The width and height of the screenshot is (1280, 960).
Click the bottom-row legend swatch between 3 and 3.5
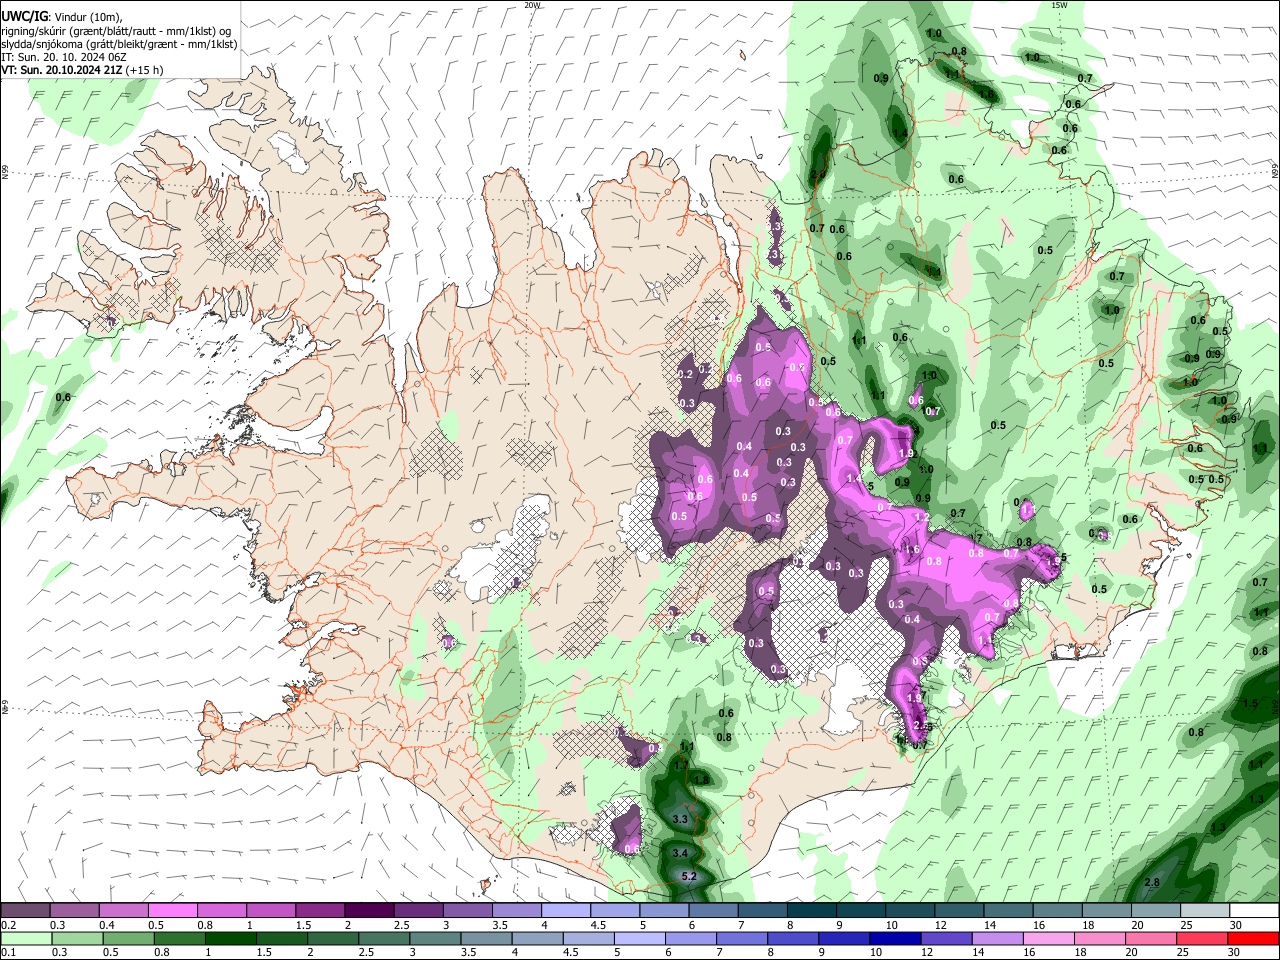point(435,938)
